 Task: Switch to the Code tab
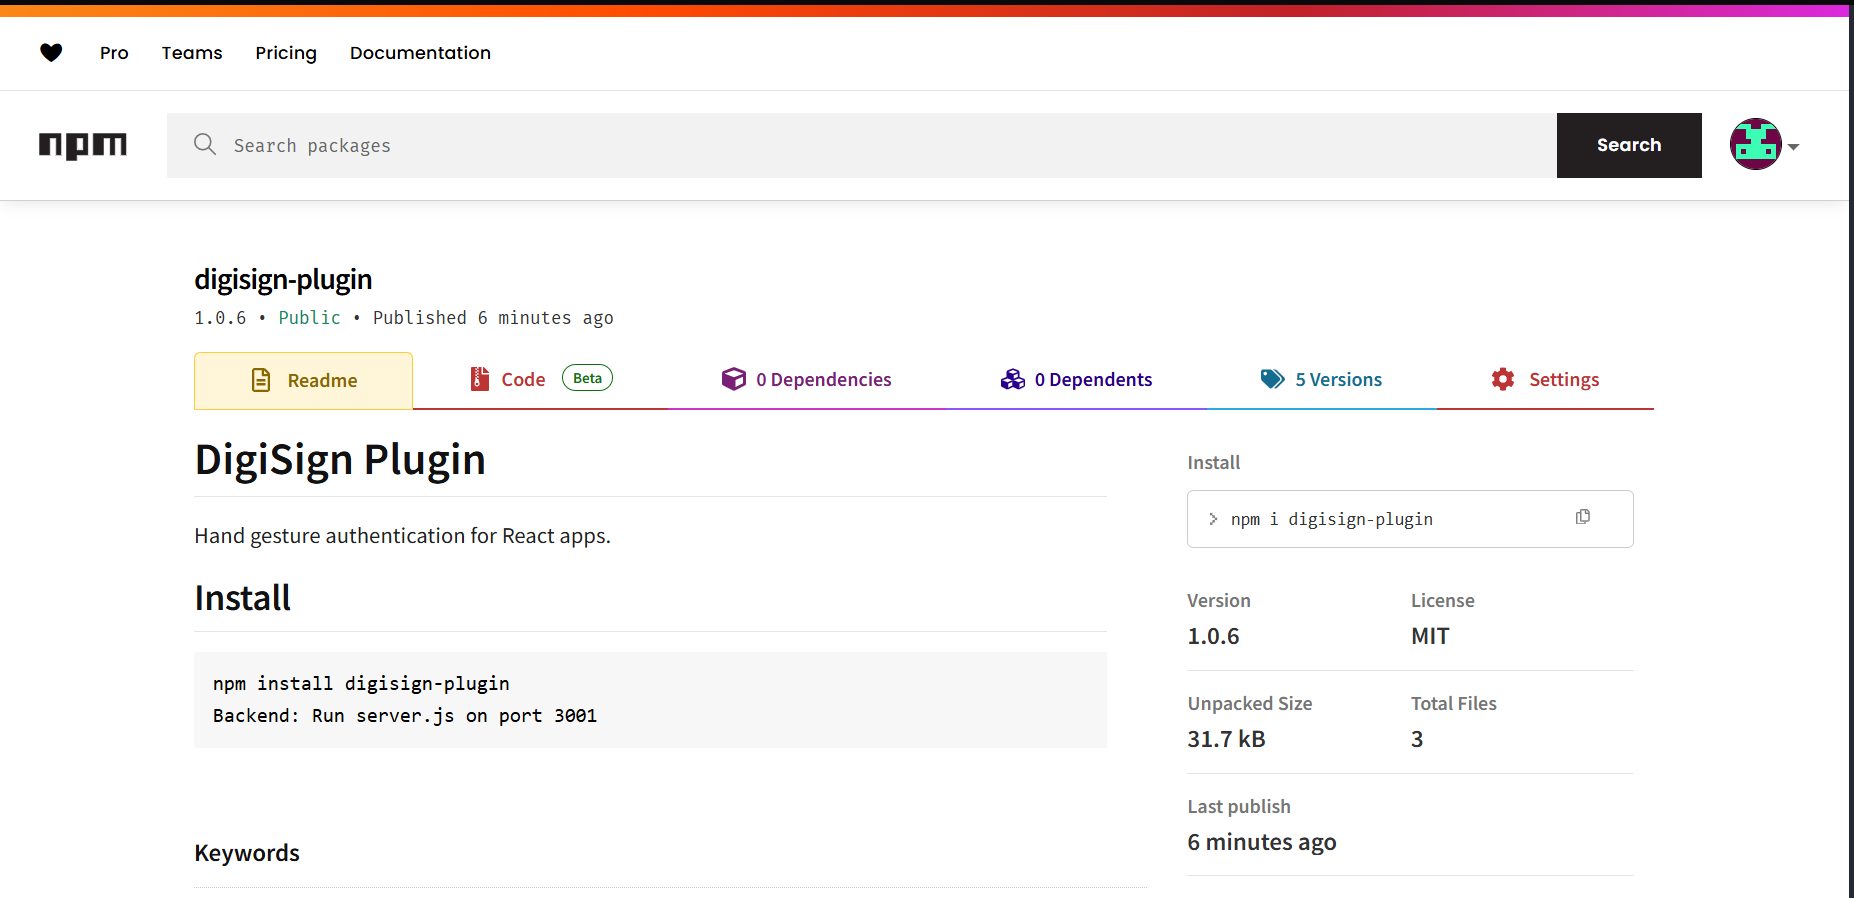point(540,380)
